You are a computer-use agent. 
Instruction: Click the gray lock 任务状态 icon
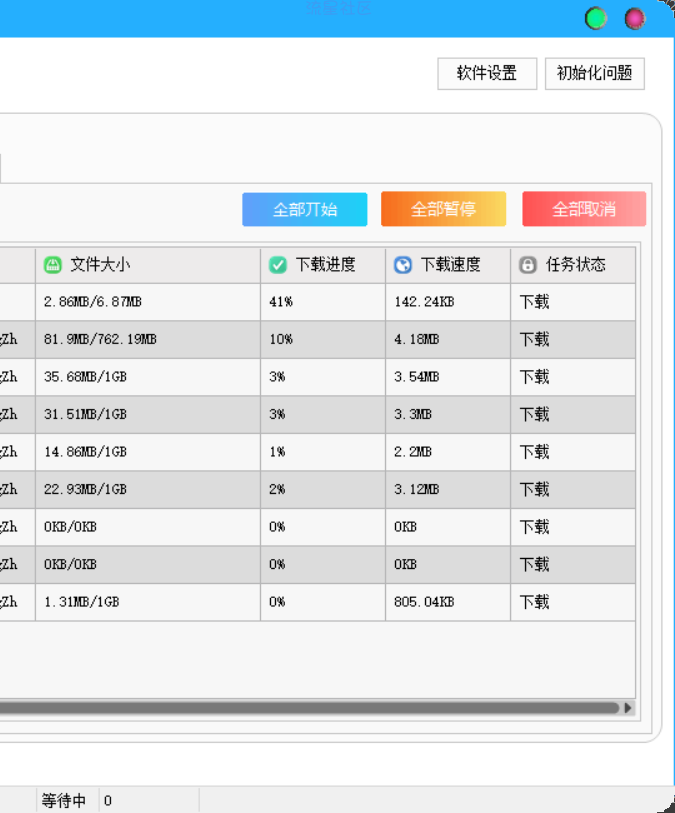pos(528,265)
